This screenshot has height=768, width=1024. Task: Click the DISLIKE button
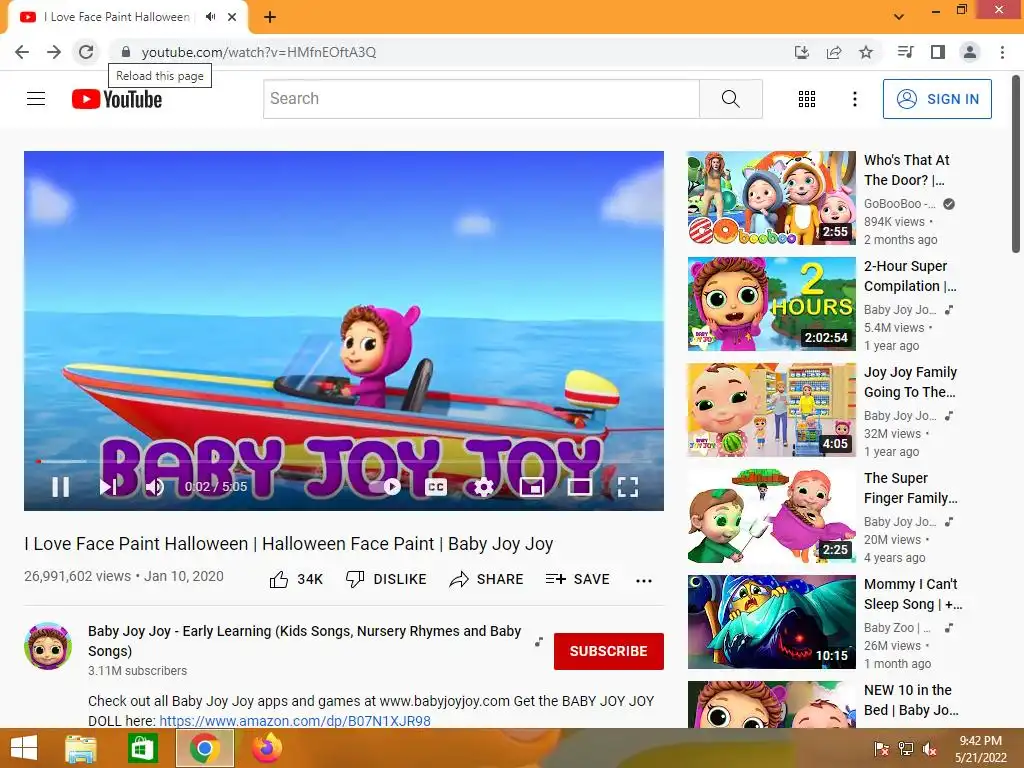point(386,579)
